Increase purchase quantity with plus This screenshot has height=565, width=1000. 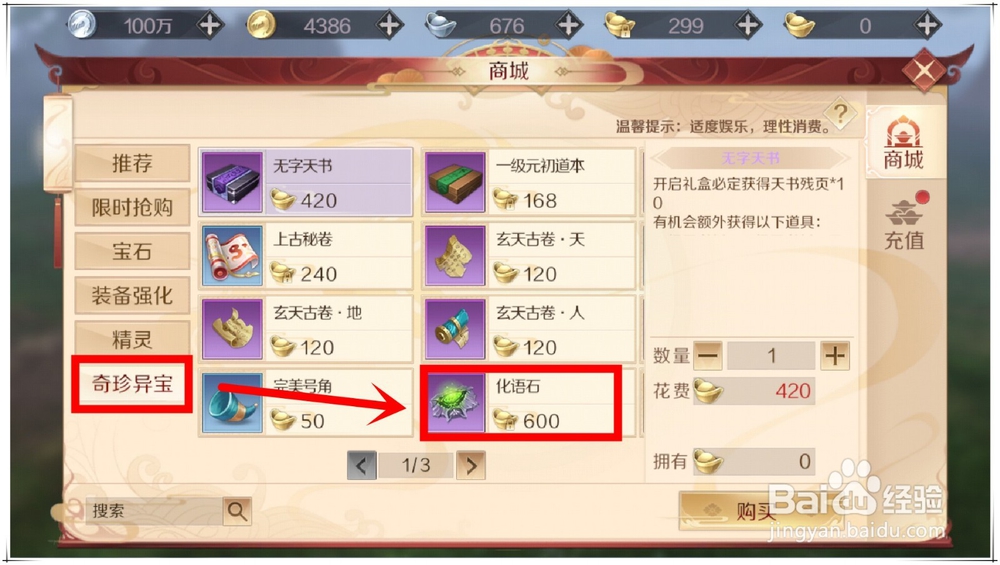point(835,355)
